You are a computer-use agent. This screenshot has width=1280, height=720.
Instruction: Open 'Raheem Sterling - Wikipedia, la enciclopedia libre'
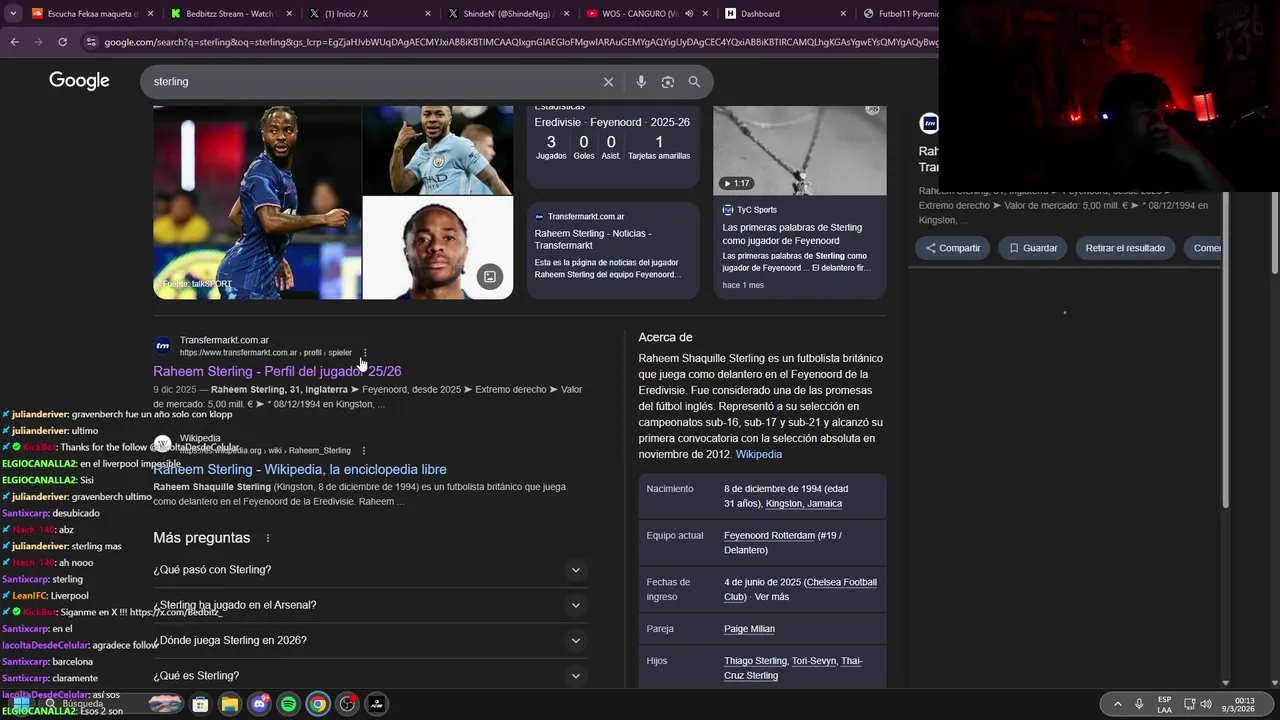(x=300, y=469)
